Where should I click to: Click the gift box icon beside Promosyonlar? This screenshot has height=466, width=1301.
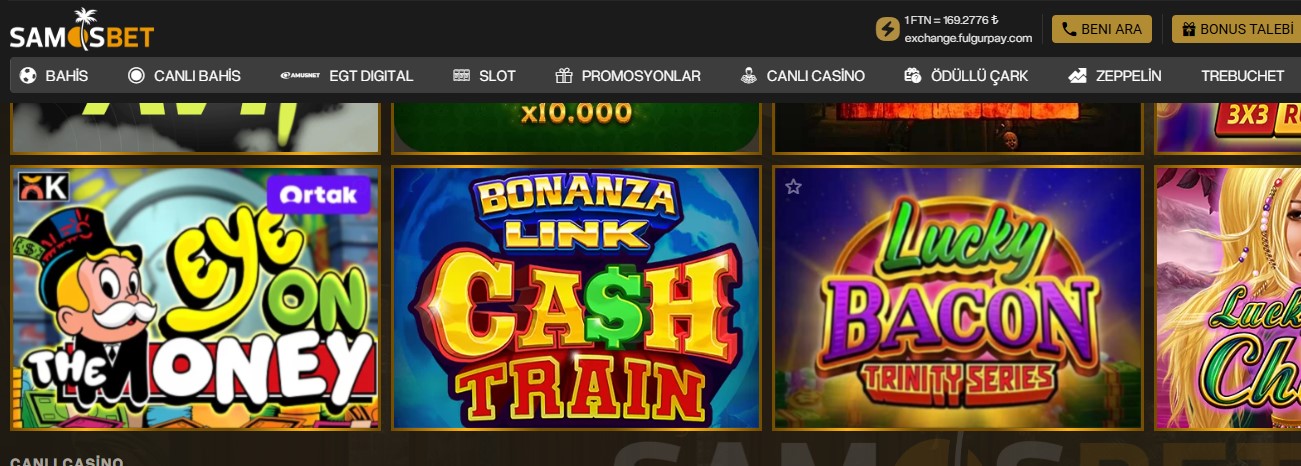click(x=564, y=75)
